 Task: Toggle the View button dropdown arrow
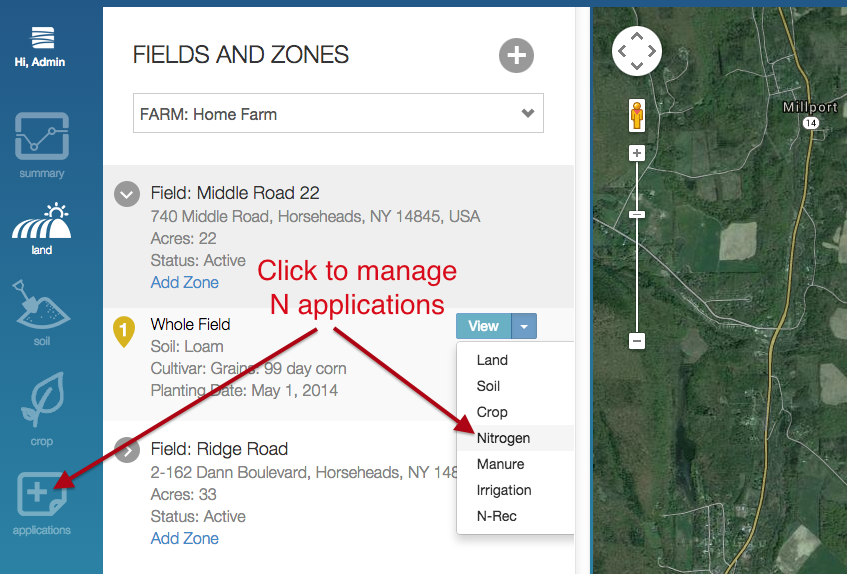pos(524,326)
